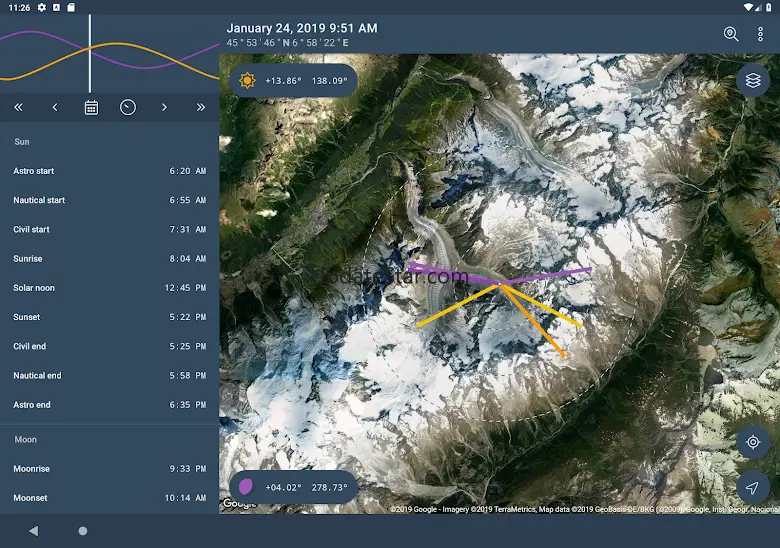Tap the Wi-Fi status icon

click(x=748, y=7)
